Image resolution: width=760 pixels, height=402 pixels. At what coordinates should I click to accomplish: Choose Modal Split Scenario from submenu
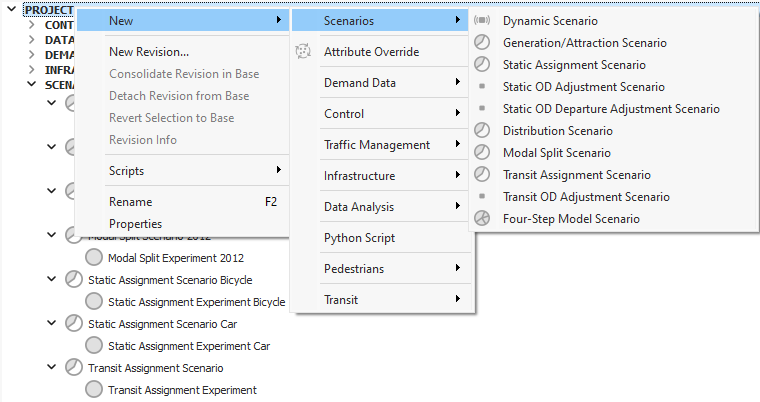click(557, 153)
